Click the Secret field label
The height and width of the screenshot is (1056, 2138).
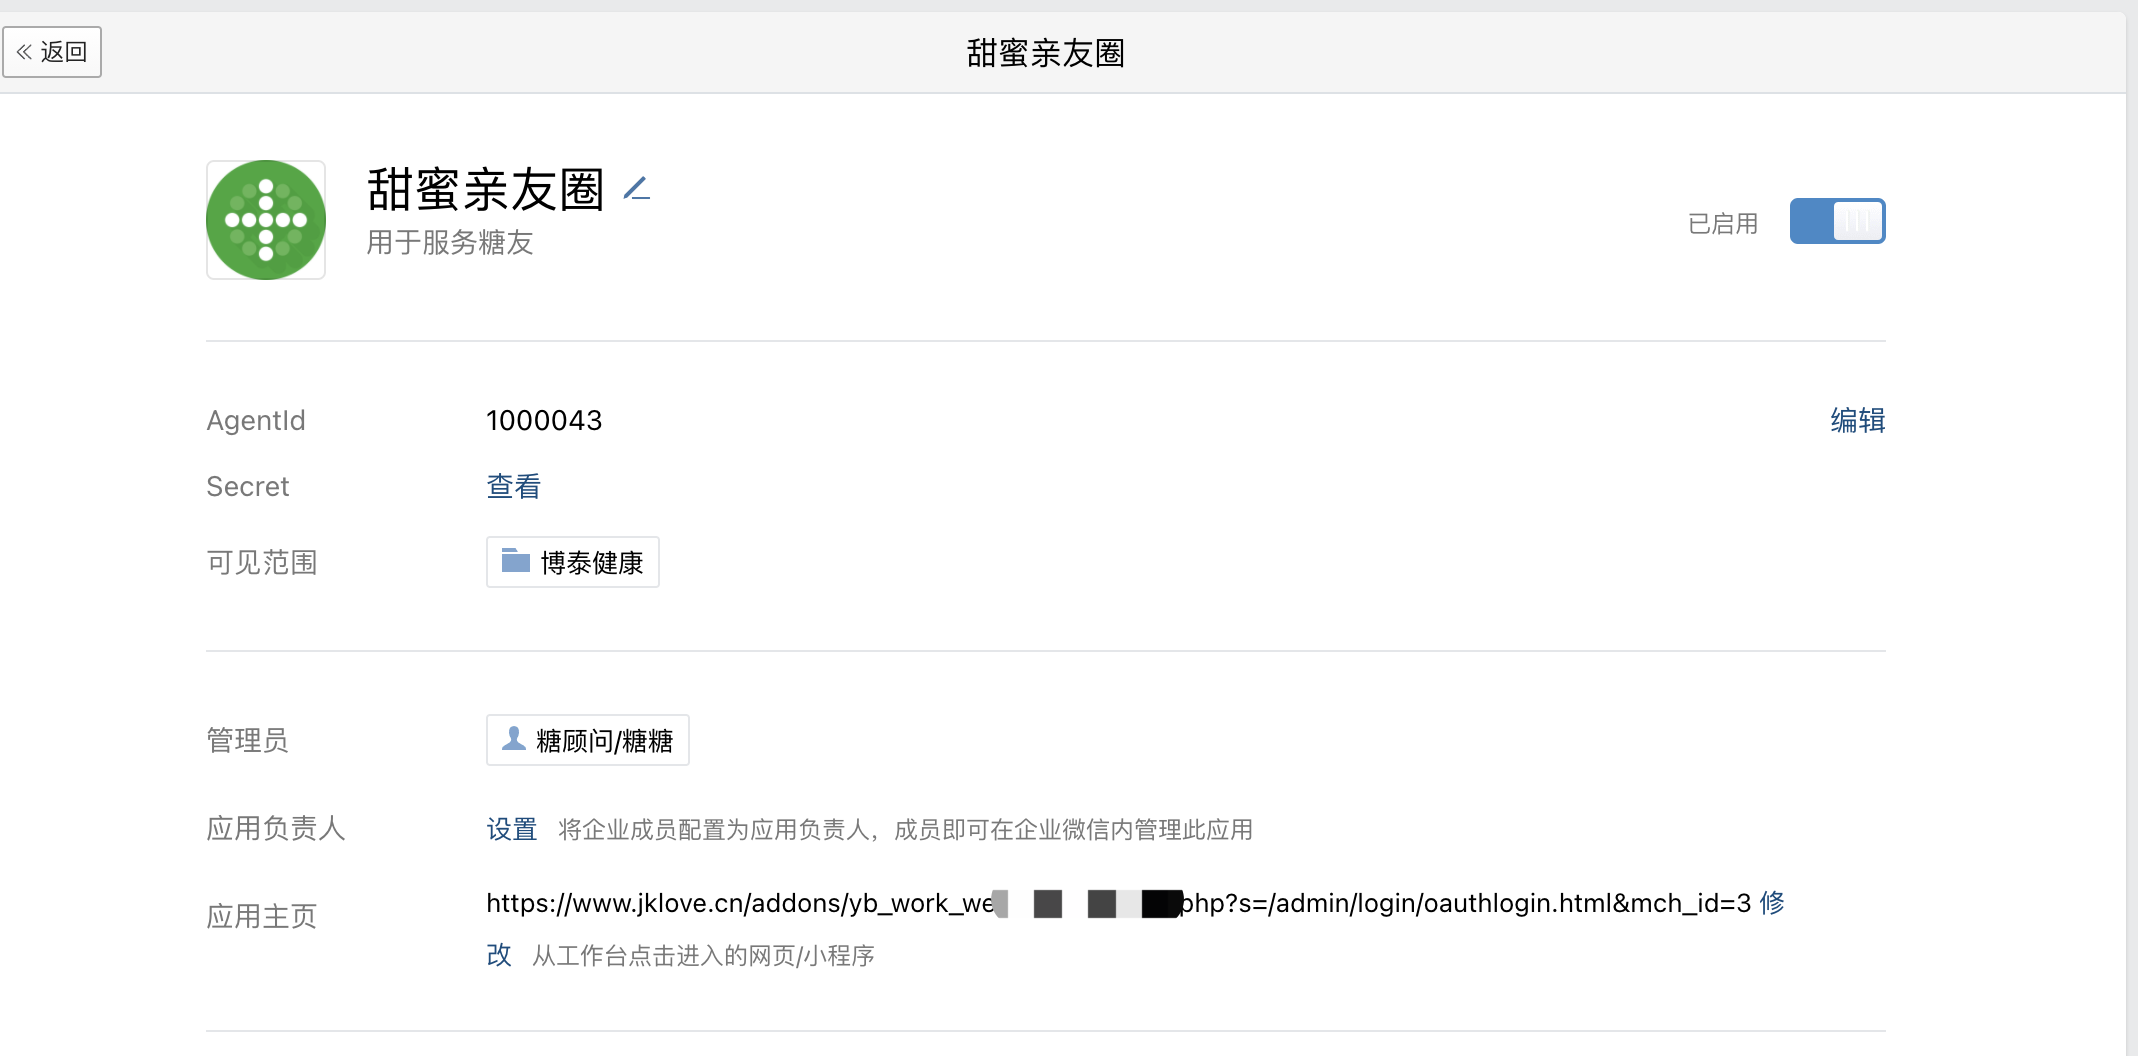(x=248, y=486)
